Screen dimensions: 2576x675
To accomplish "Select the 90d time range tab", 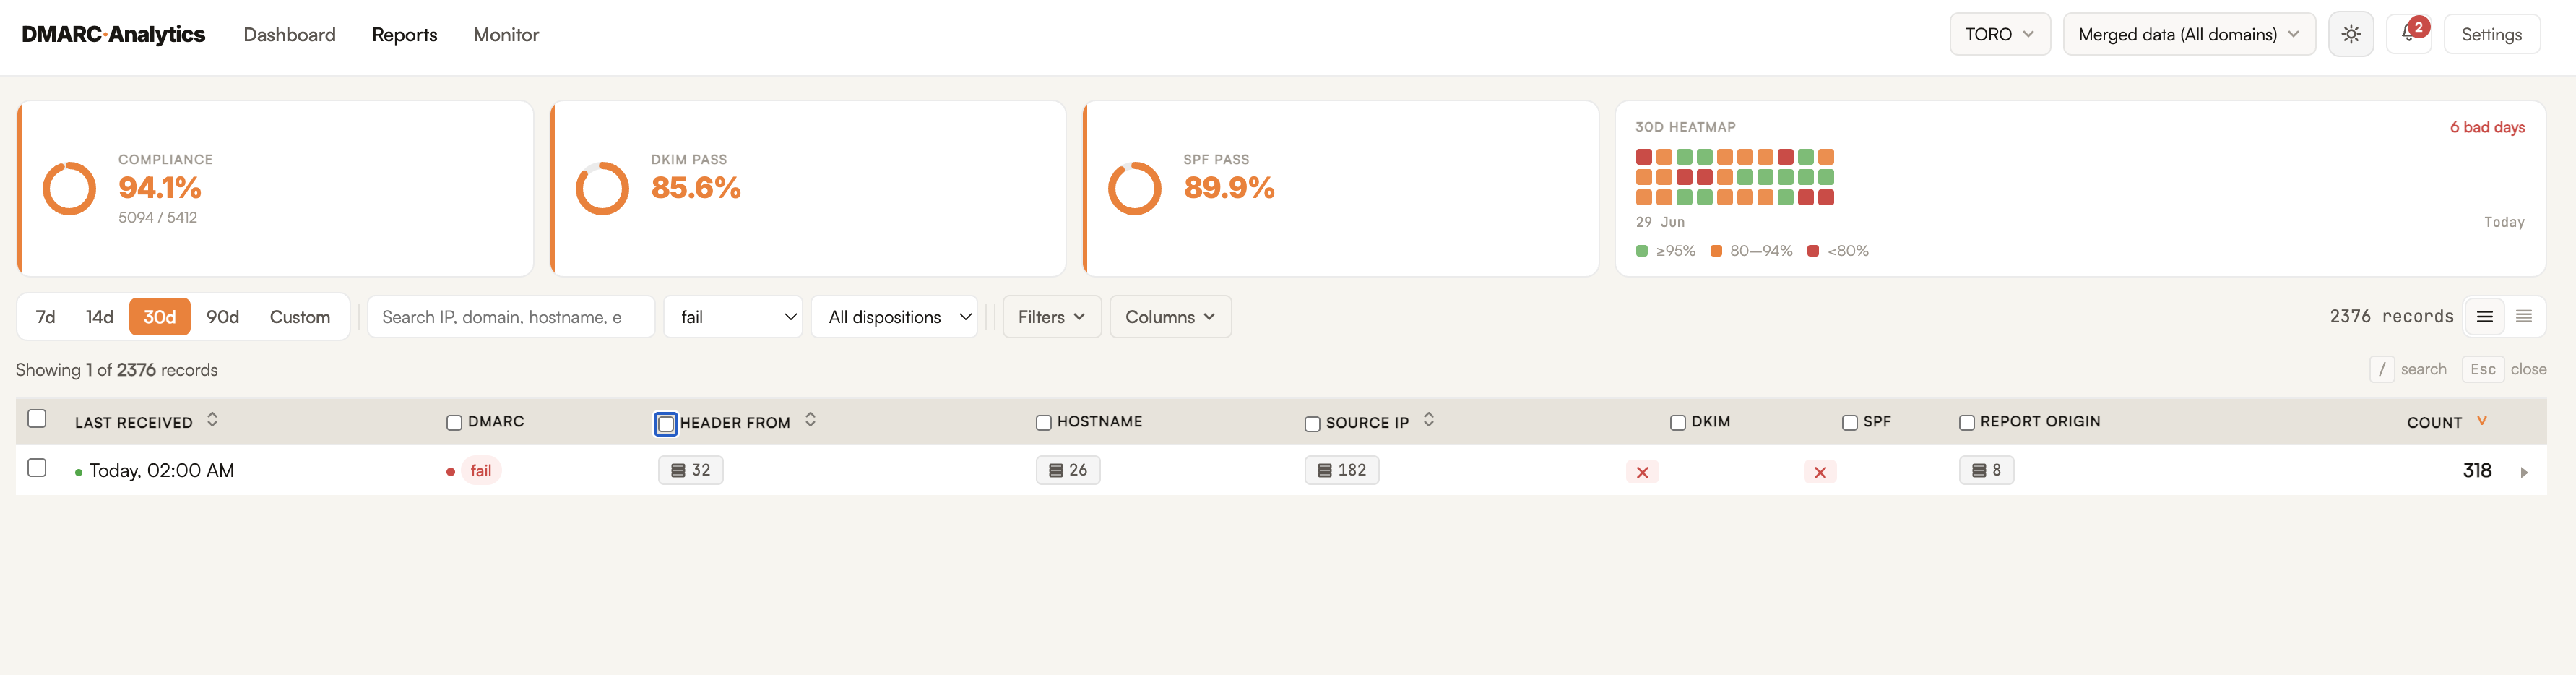I will pyautogui.click(x=223, y=317).
